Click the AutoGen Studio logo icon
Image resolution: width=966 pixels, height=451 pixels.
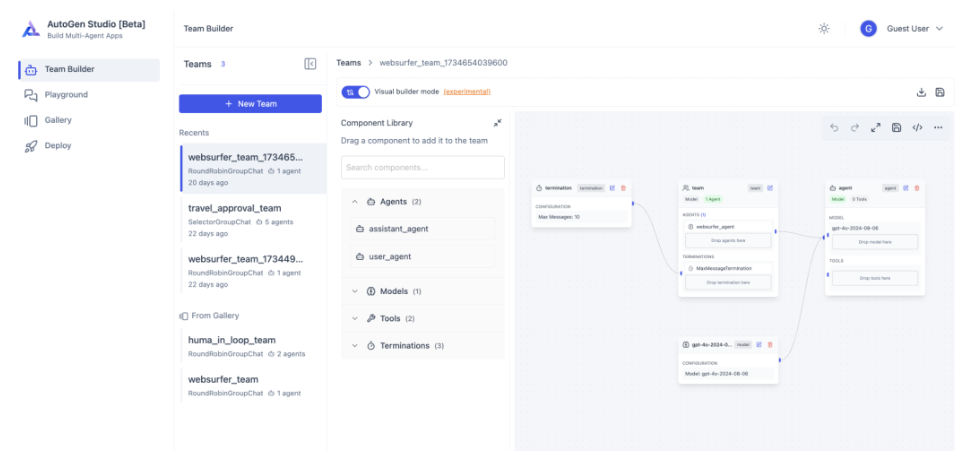[x=31, y=29]
